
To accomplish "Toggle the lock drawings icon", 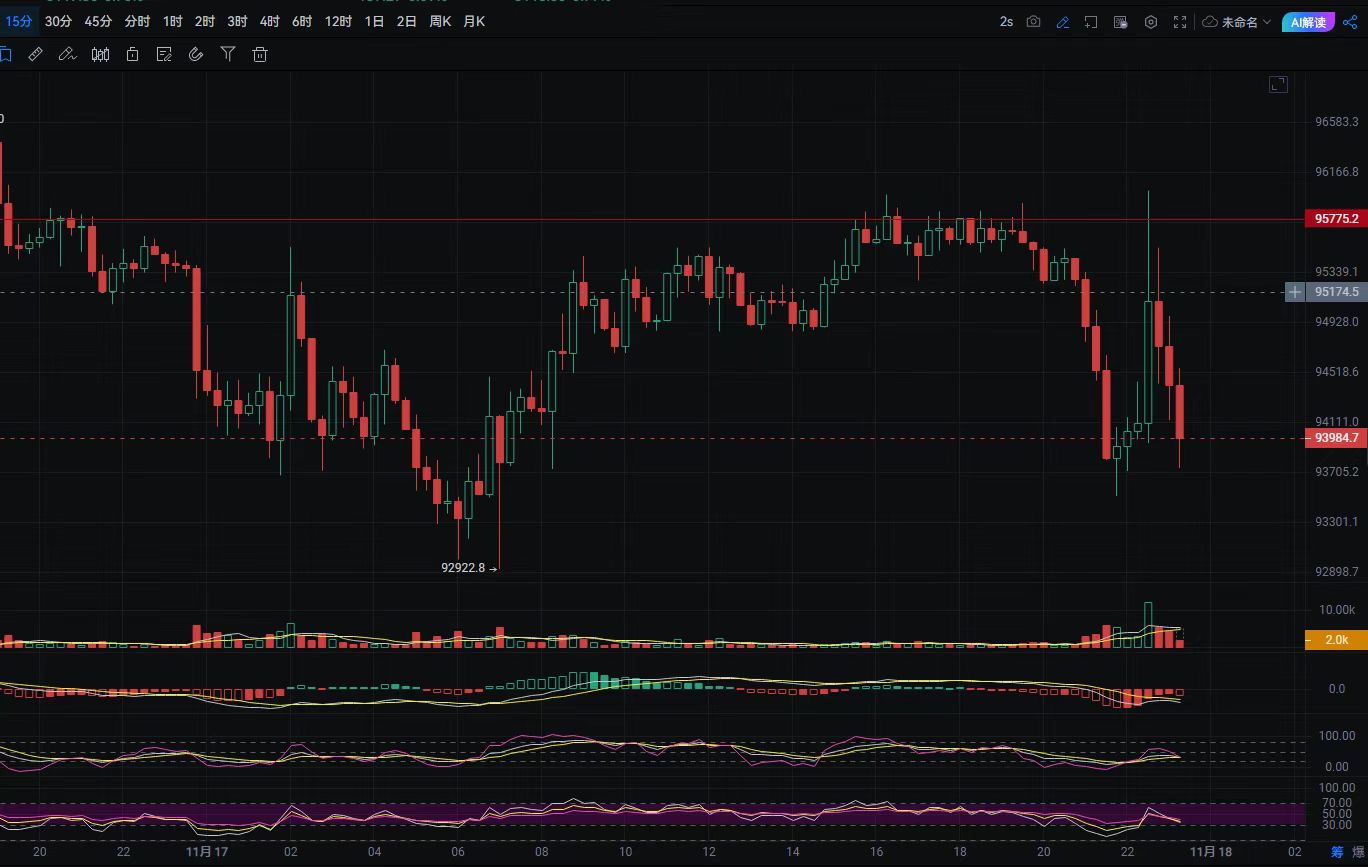I will [132, 55].
